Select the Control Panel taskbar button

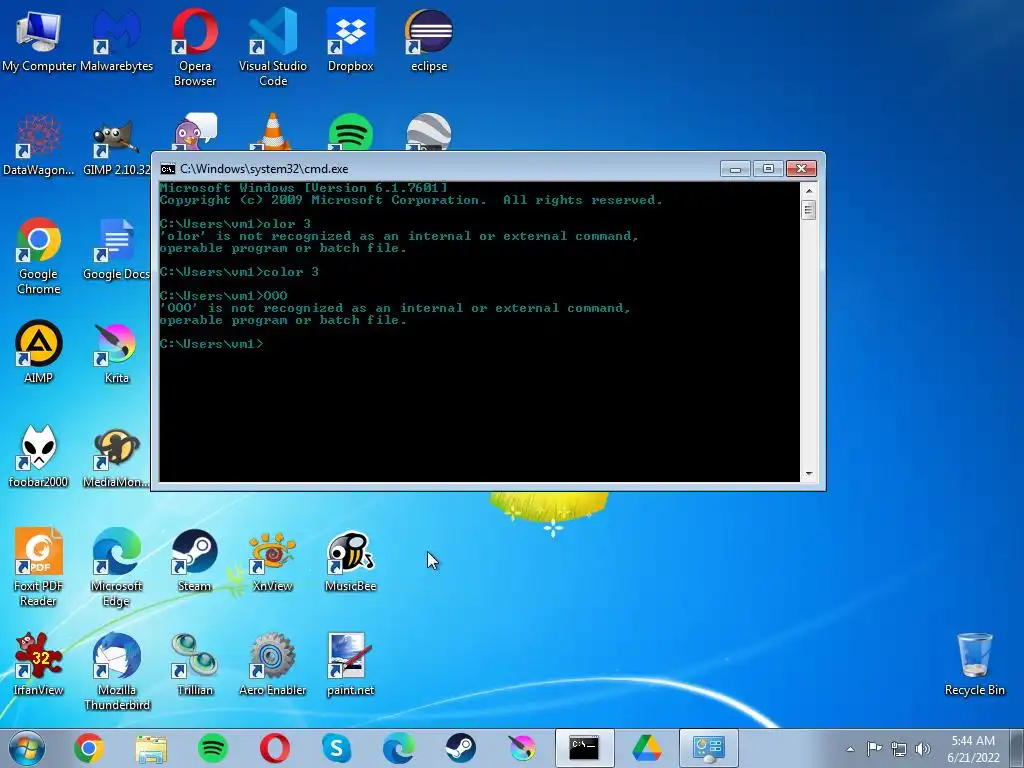click(x=709, y=748)
